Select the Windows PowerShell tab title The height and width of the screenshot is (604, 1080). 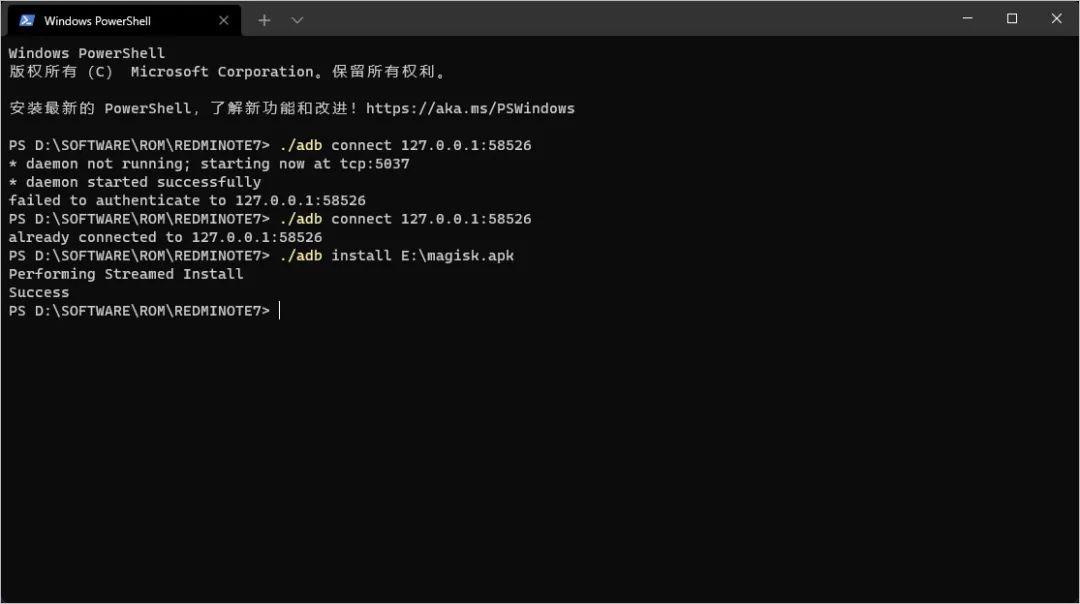[97, 20]
